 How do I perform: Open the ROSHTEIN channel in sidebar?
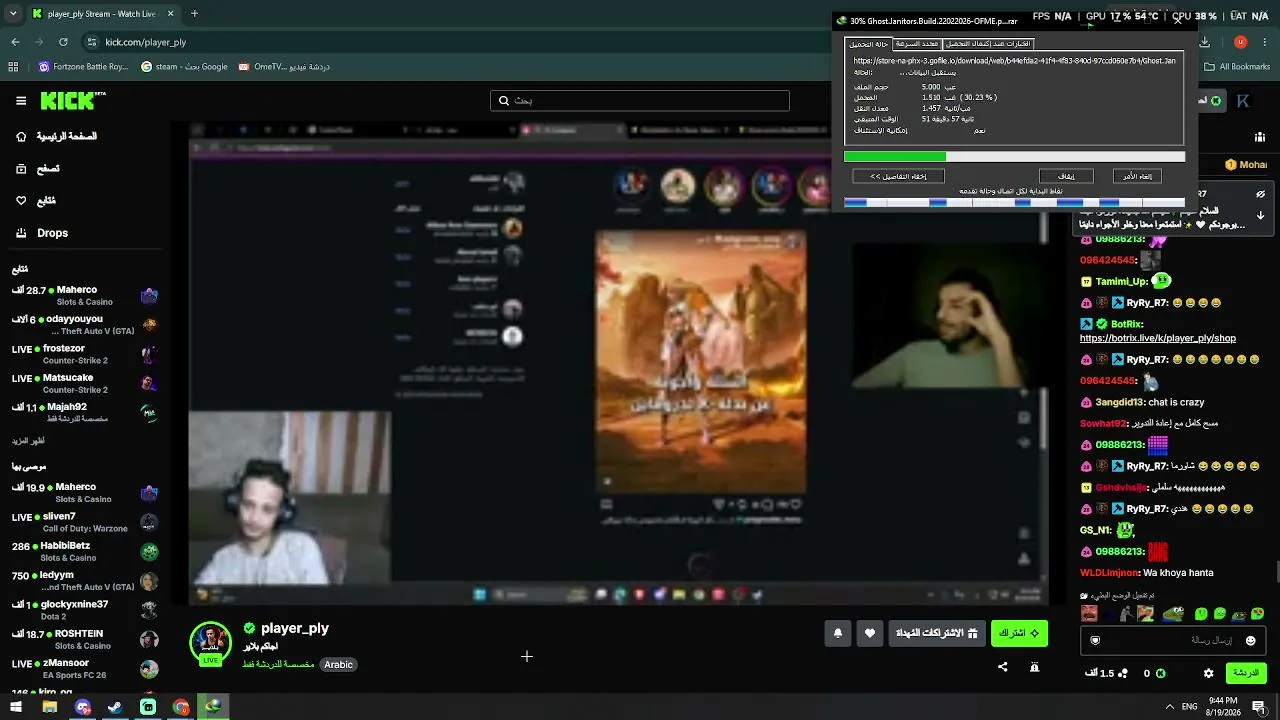(85, 639)
